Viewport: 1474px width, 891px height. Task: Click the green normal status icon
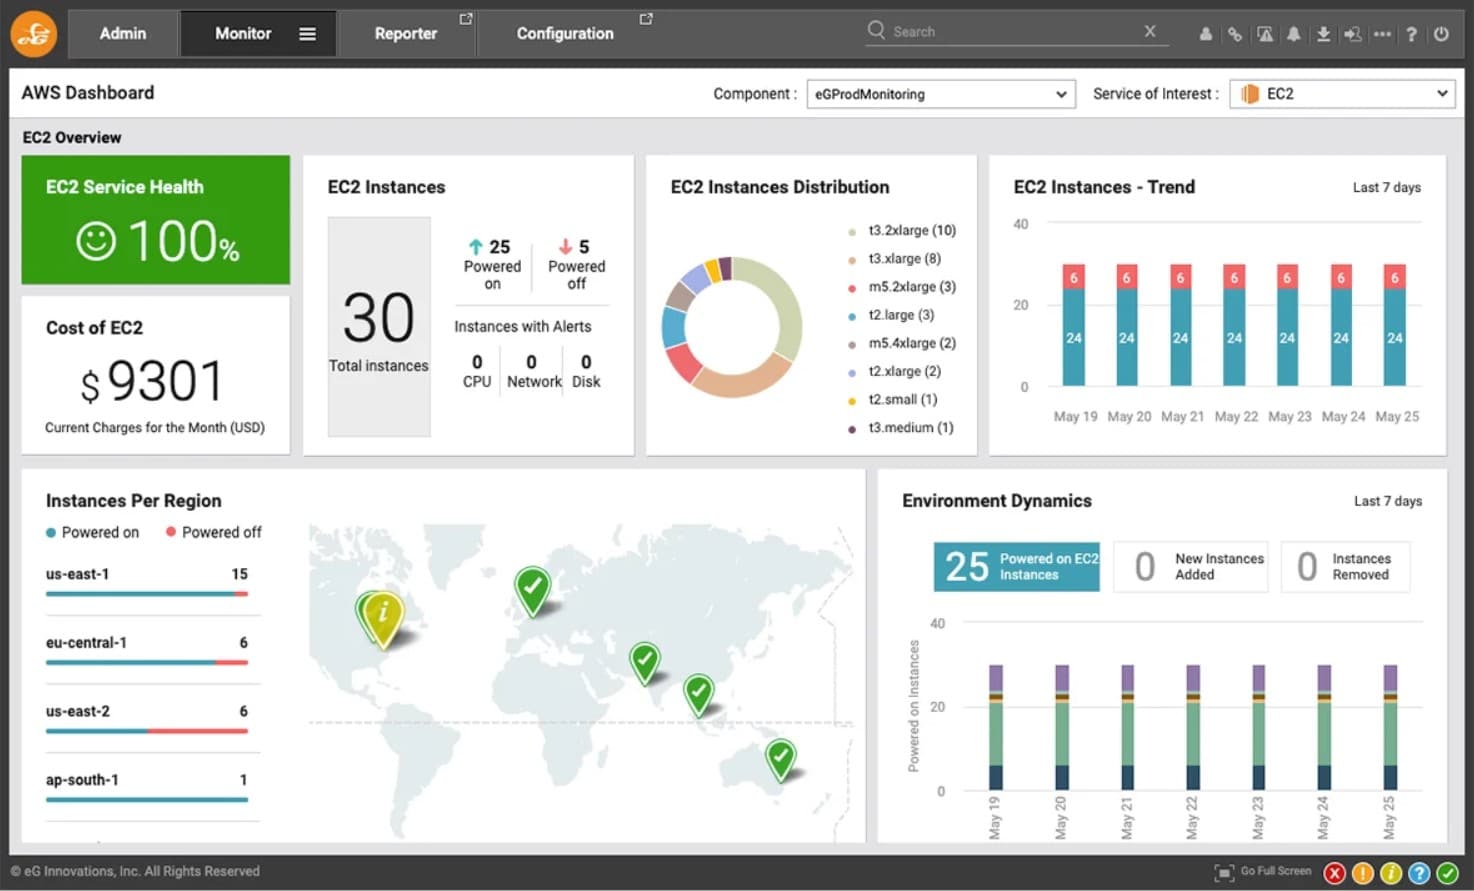tap(1447, 873)
